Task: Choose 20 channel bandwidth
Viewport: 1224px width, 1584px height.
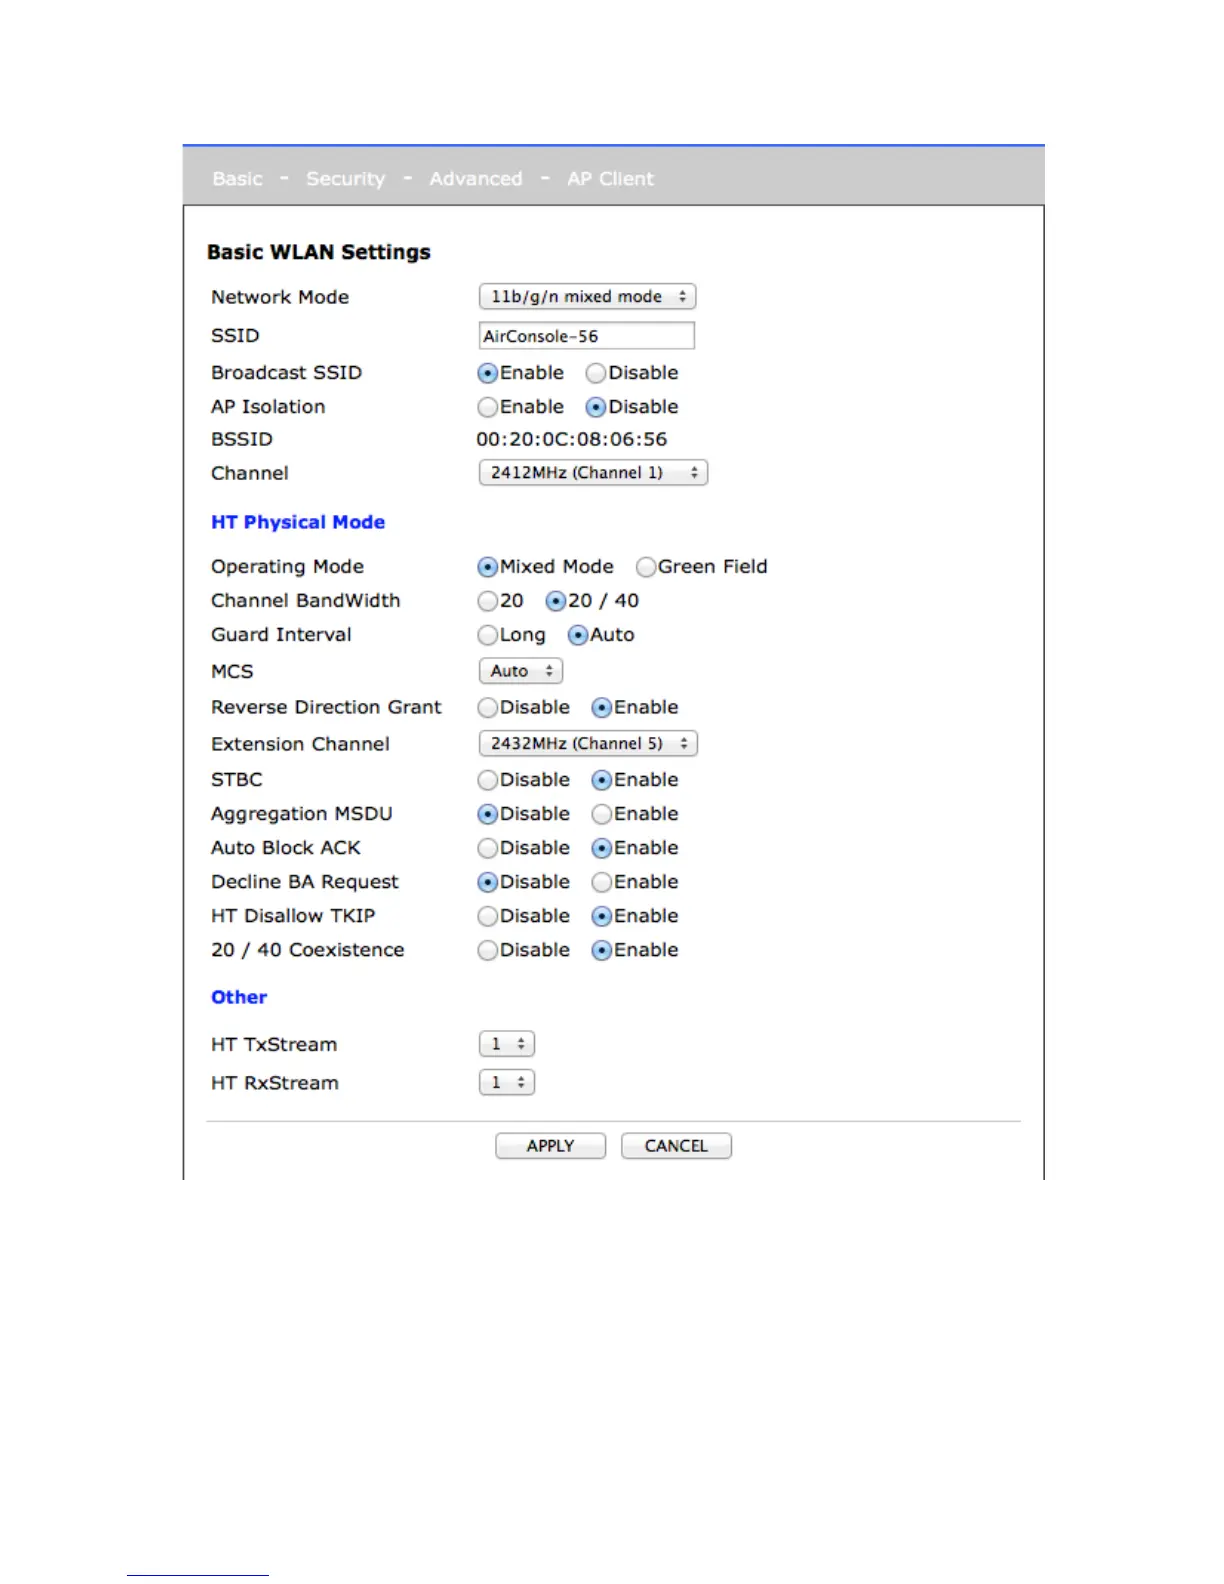Action: 487,601
